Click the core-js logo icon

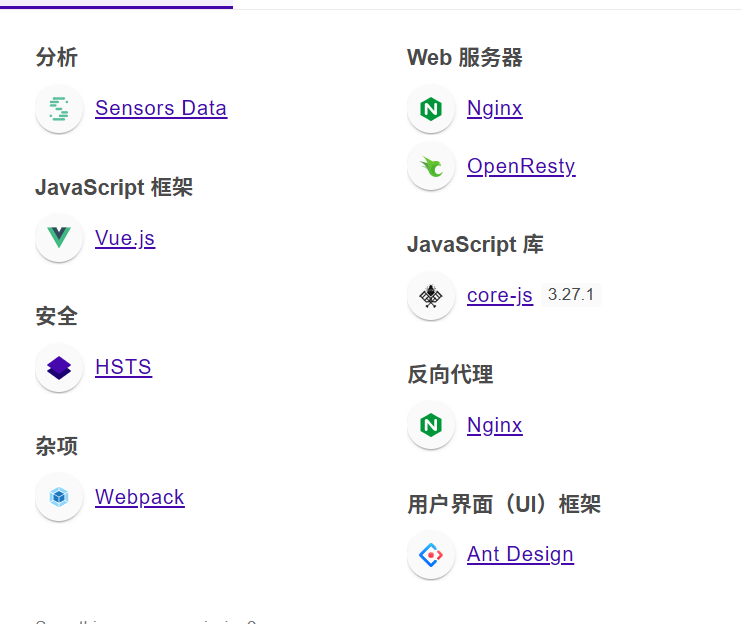pos(431,296)
